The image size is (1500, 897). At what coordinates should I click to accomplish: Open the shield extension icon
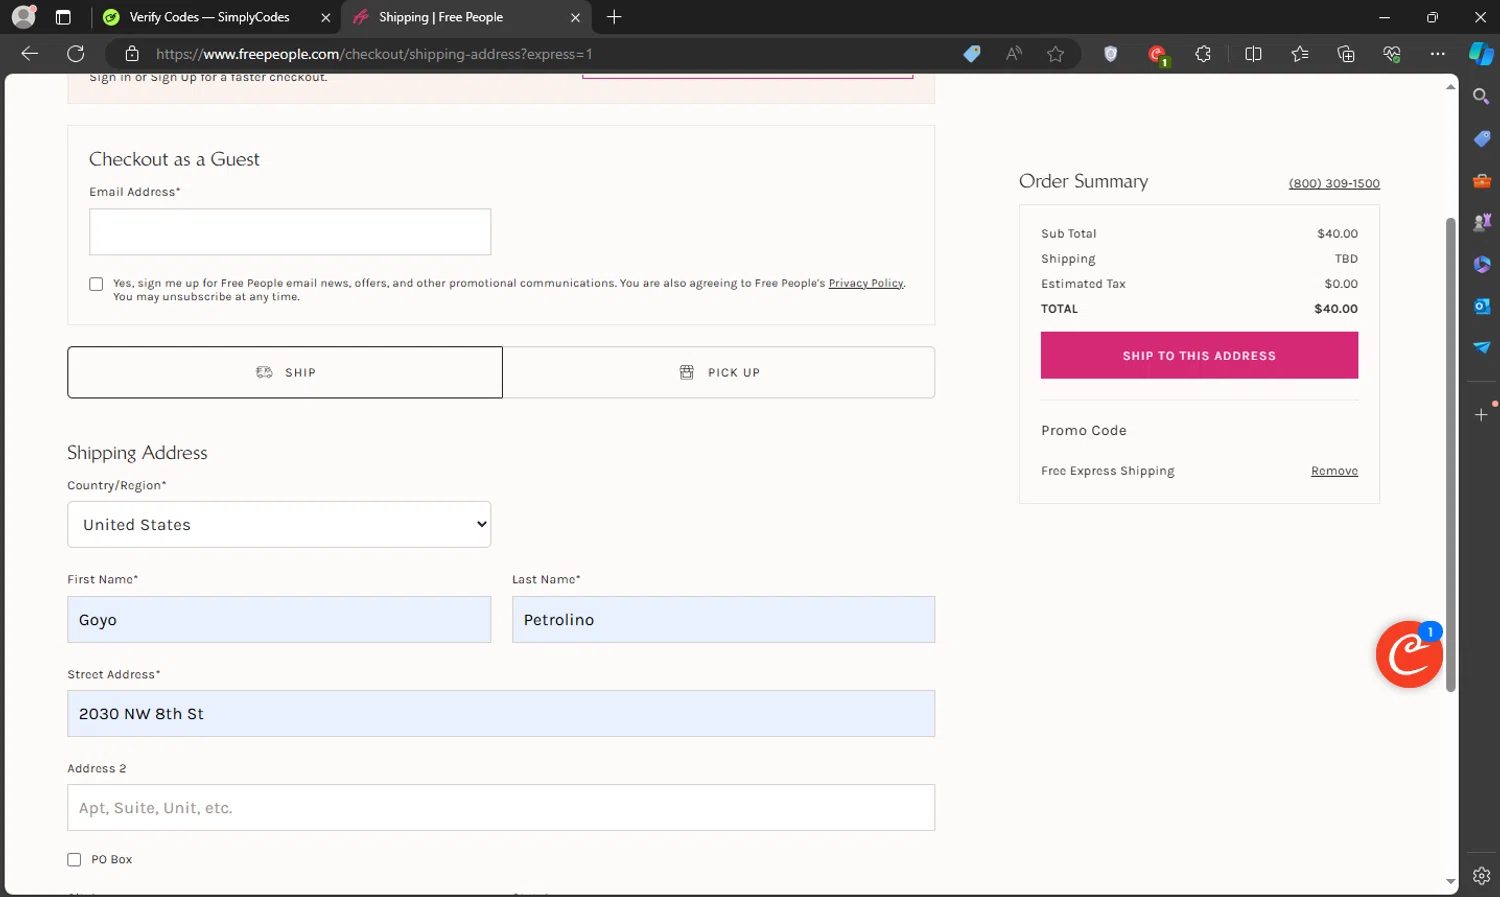coord(1110,54)
